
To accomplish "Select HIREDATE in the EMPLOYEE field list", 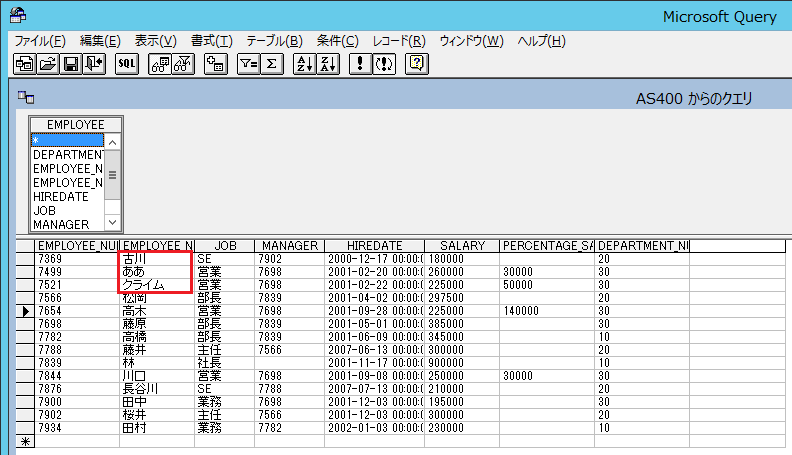I will 60,197.
